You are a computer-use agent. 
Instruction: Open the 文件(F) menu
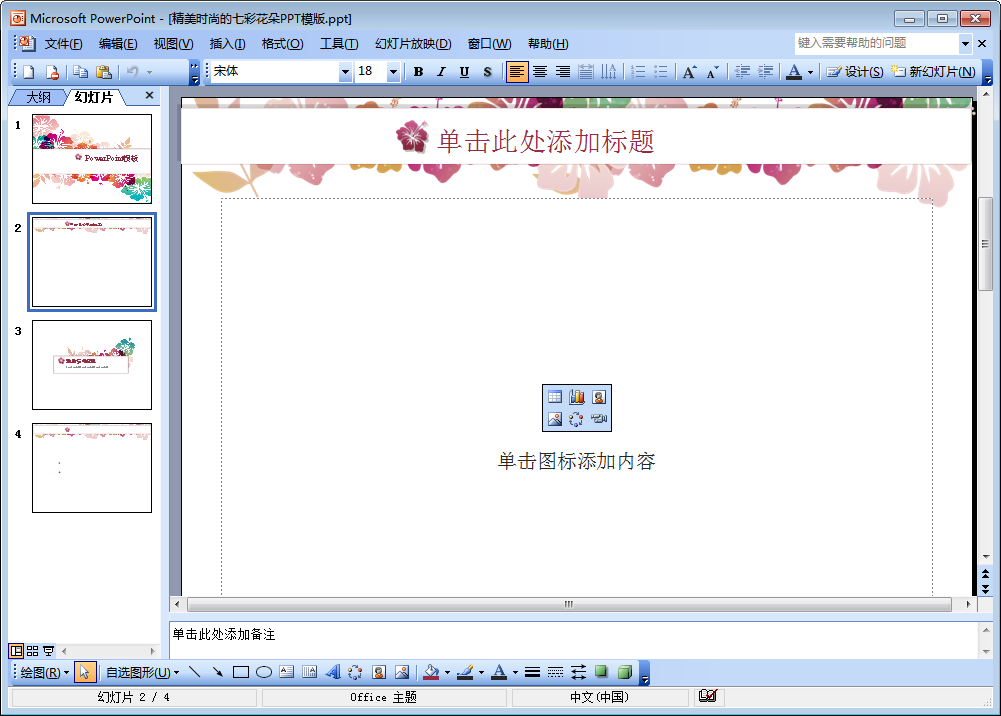point(63,44)
